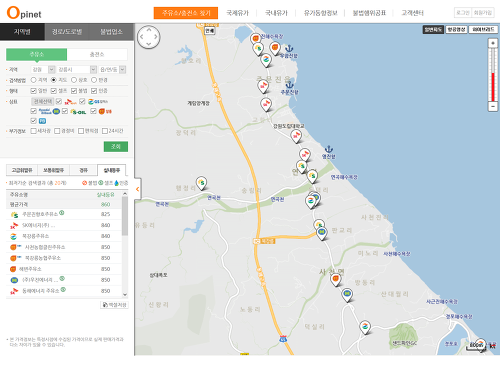Open the 강원 province dropdown
Viewport: 500px width, 367px height.
click(x=43, y=69)
